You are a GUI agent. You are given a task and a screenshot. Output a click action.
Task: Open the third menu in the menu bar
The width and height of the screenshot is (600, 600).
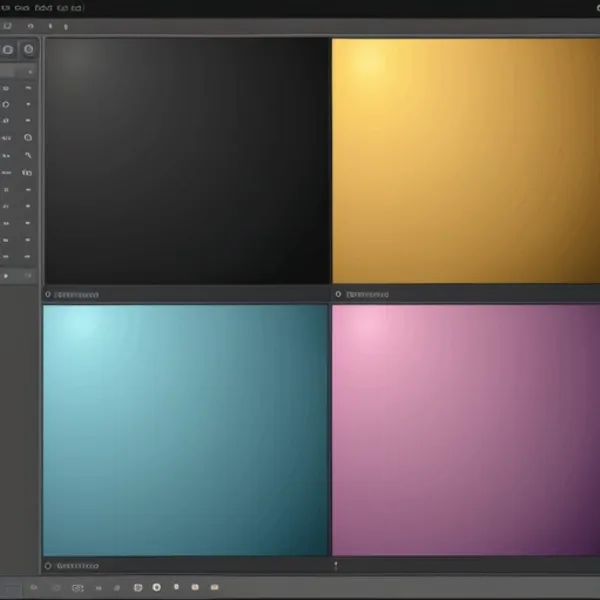point(43,7)
